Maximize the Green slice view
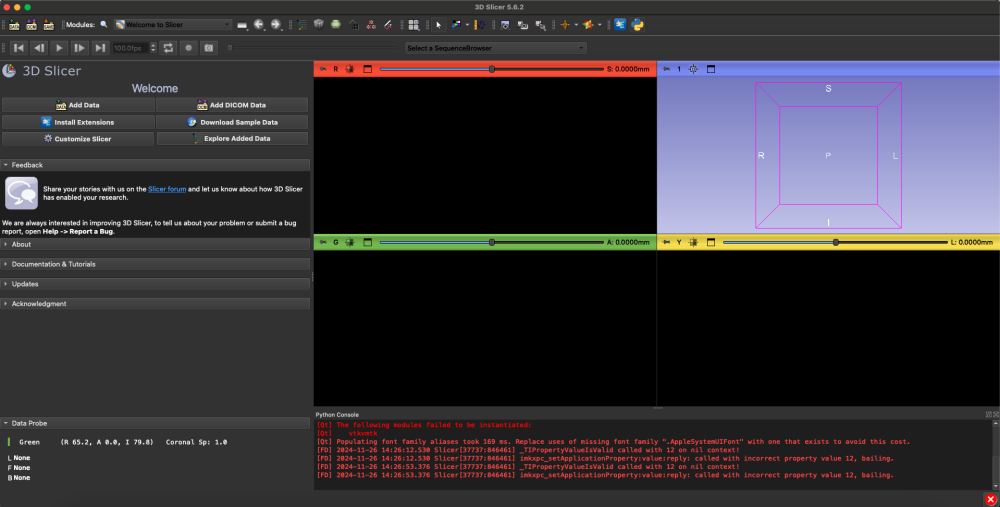Image resolution: width=1000 pixels, height=507 pixels. (x=367, y=242)
